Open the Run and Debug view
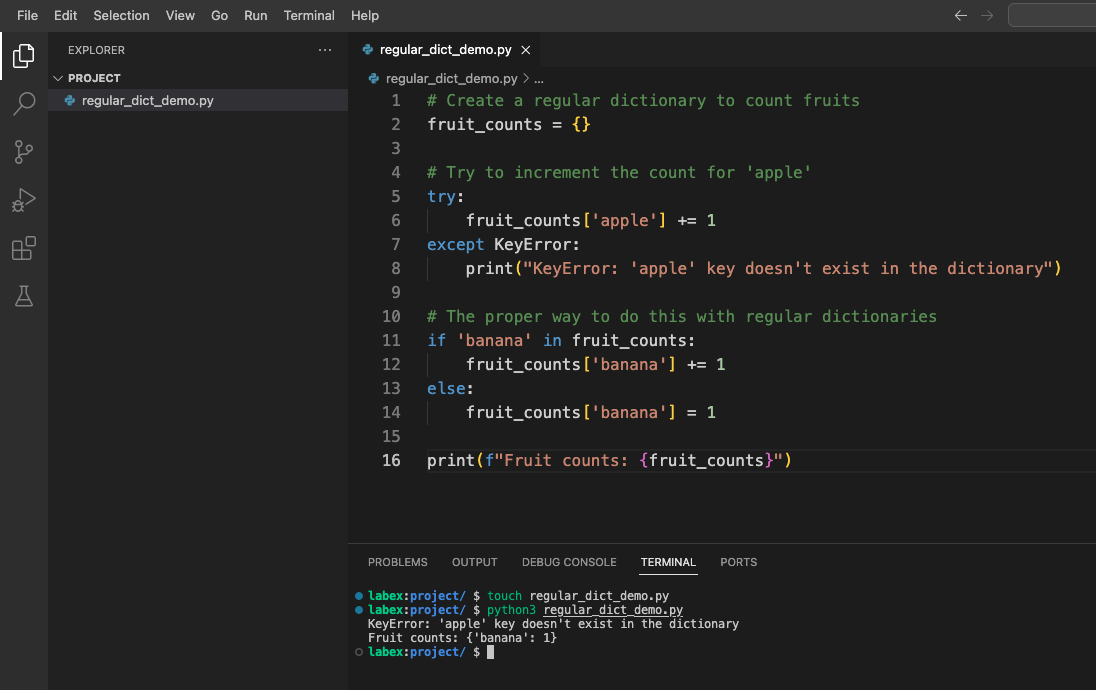 click(23, 200)
